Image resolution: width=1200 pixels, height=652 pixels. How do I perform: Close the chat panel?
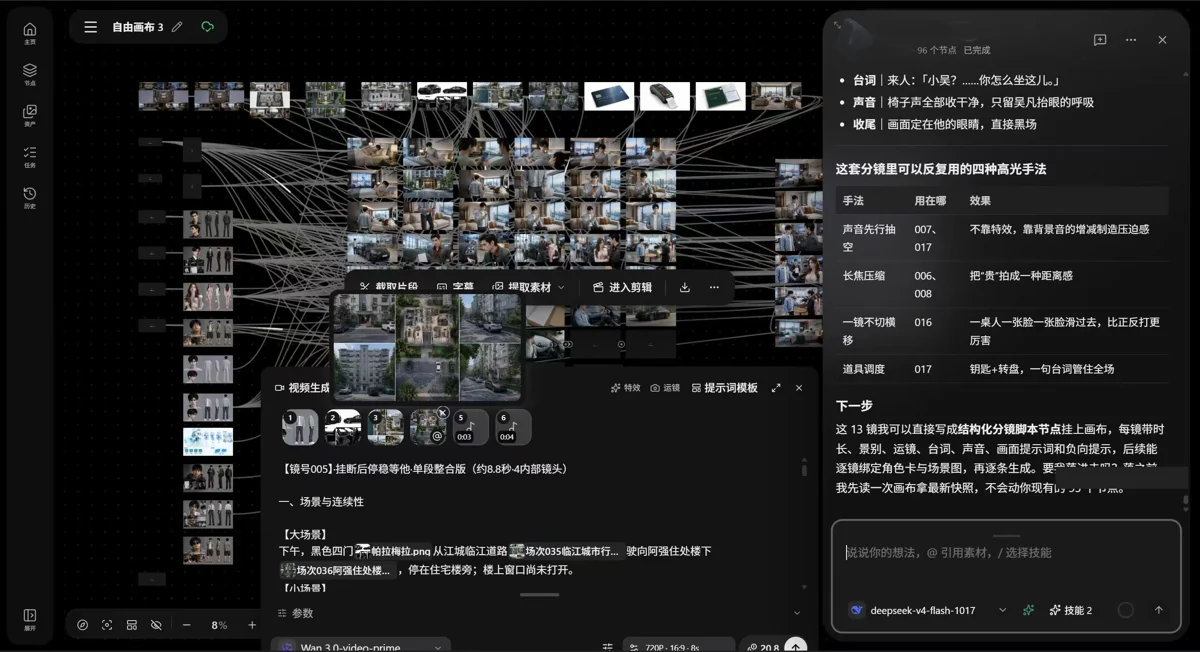tap(1162, 40)
